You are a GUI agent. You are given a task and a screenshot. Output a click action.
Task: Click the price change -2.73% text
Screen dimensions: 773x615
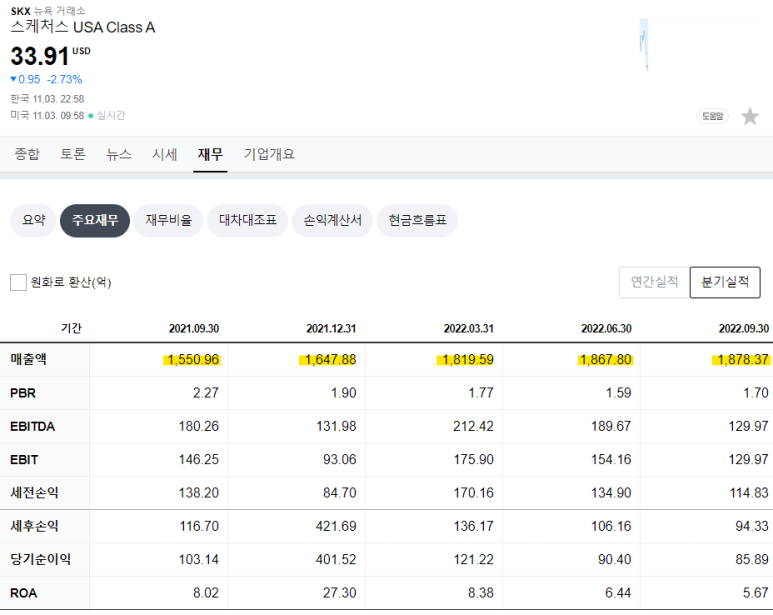[65, 79]
